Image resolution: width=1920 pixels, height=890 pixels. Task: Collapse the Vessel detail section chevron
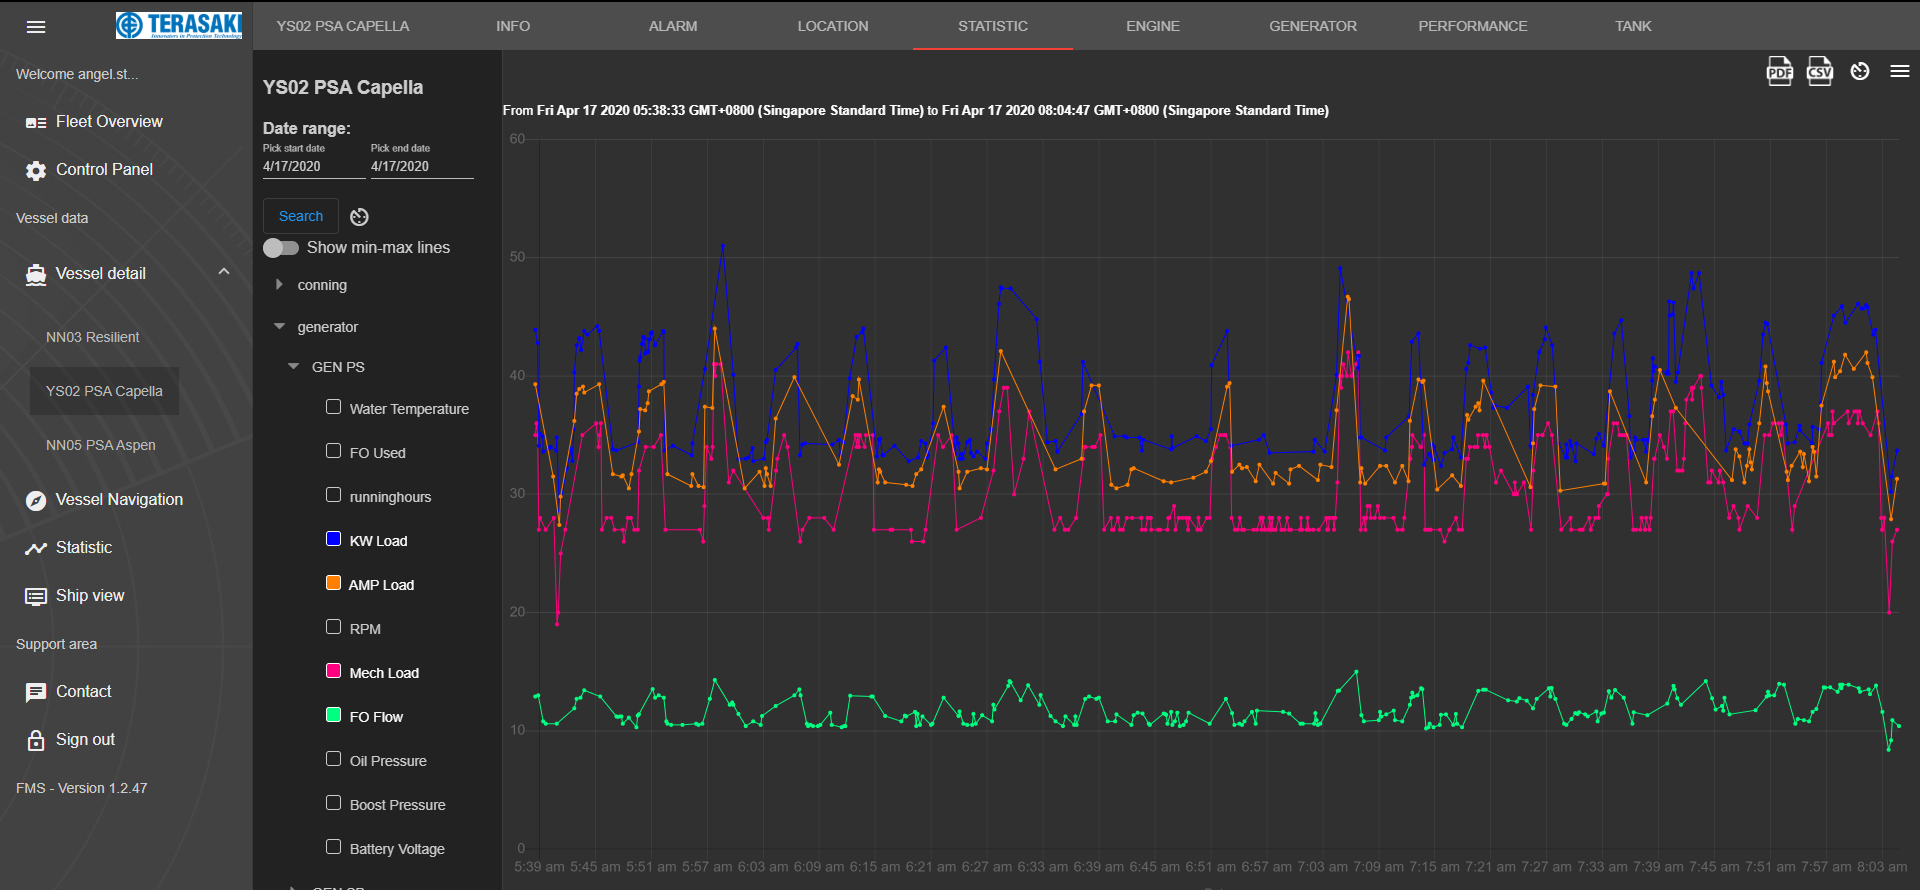click(x=224, y=272)
